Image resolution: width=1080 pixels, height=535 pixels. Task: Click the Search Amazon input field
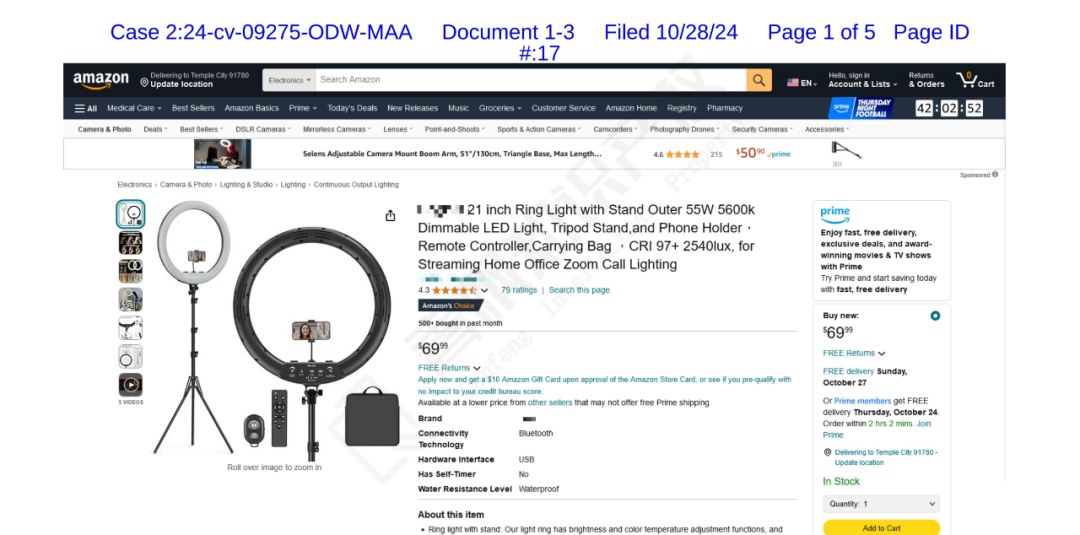click(x=531, y=80)
